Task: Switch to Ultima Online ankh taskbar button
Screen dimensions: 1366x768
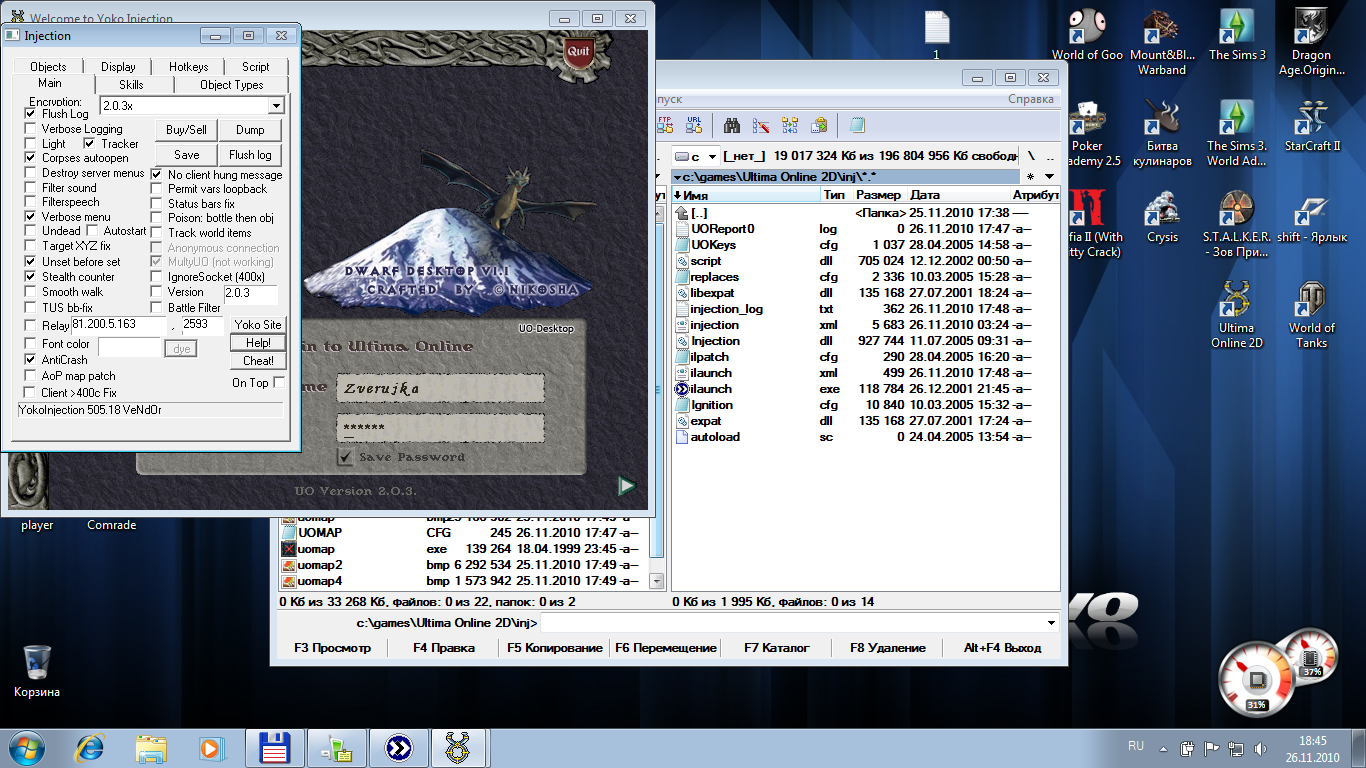Action: (x=460, y=747)
